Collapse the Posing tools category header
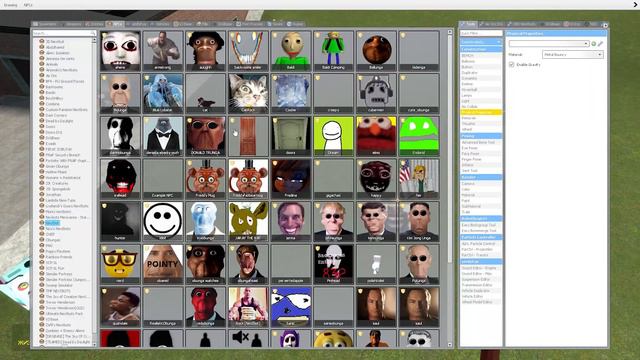 tap(481, 136)
